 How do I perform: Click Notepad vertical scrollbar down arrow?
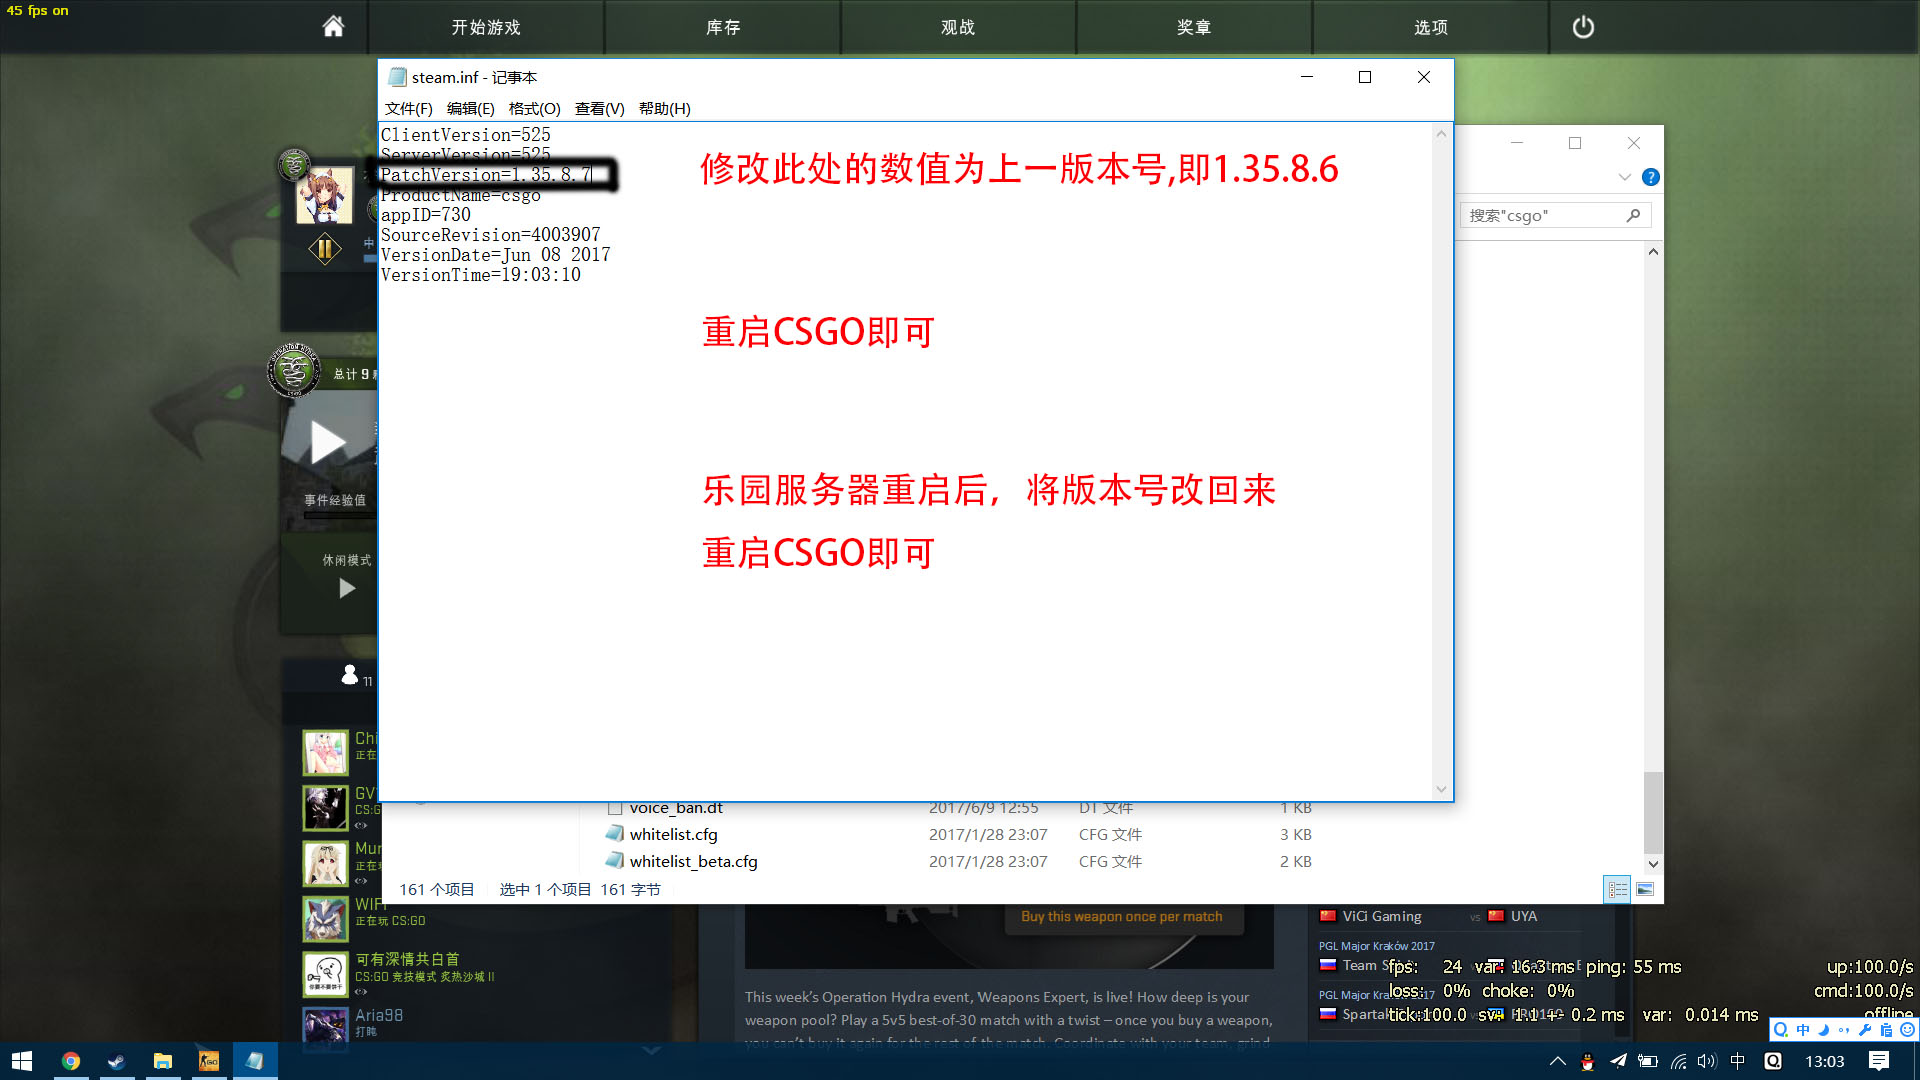1441,789
